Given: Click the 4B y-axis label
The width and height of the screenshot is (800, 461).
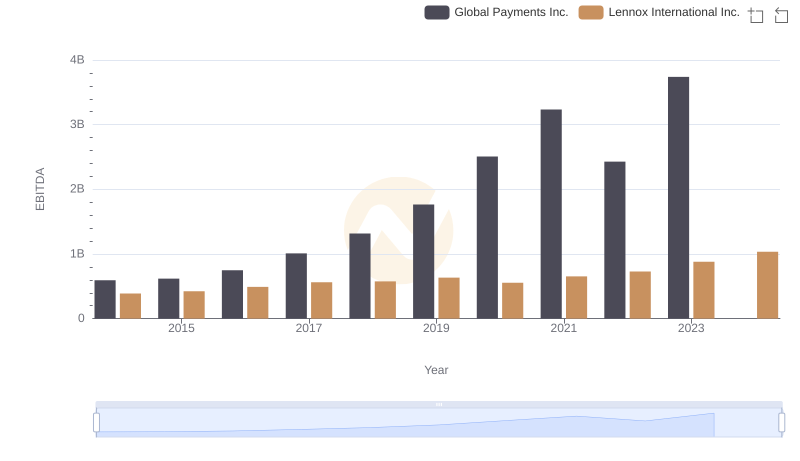Looking at the screenshot, I should pos(77,60).
